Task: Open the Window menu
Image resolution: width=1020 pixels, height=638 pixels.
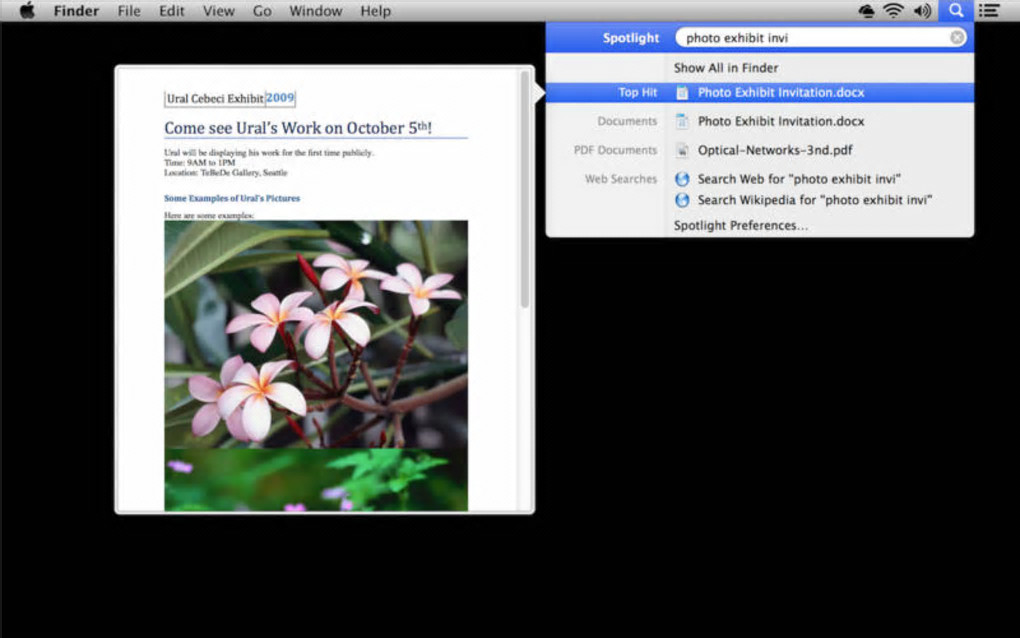Action: 315,11
